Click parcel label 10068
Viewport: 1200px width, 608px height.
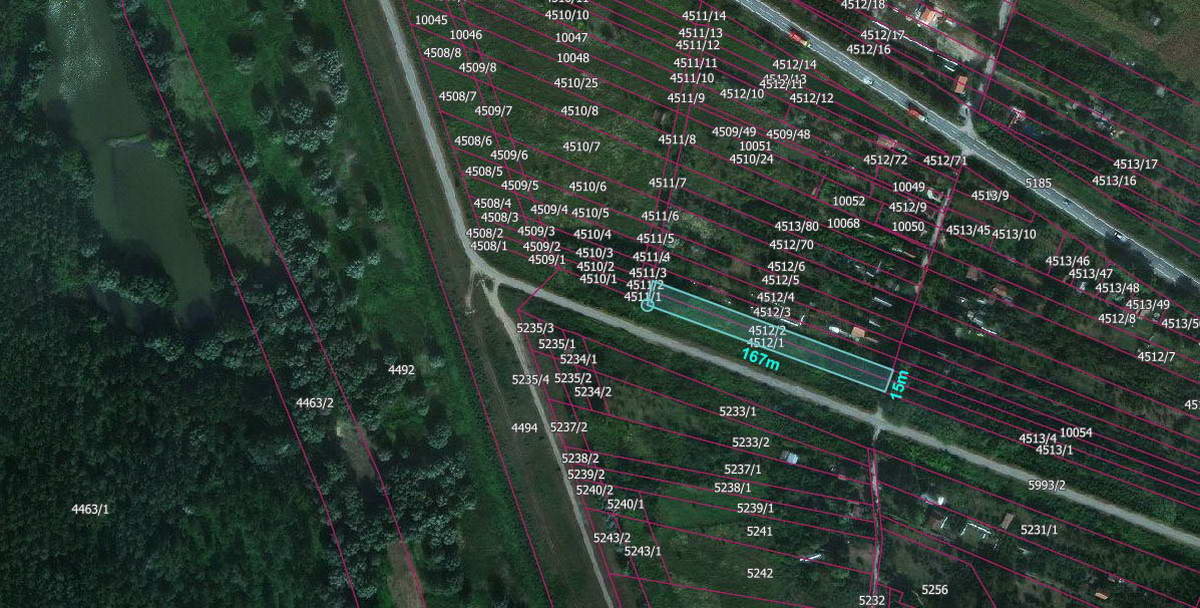point(843,223)
